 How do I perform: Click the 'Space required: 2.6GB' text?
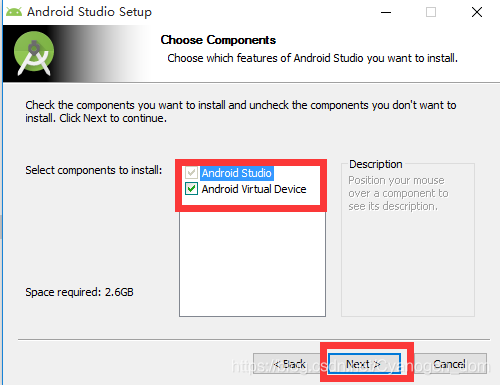pyautogui.click(x=79, y=292)
